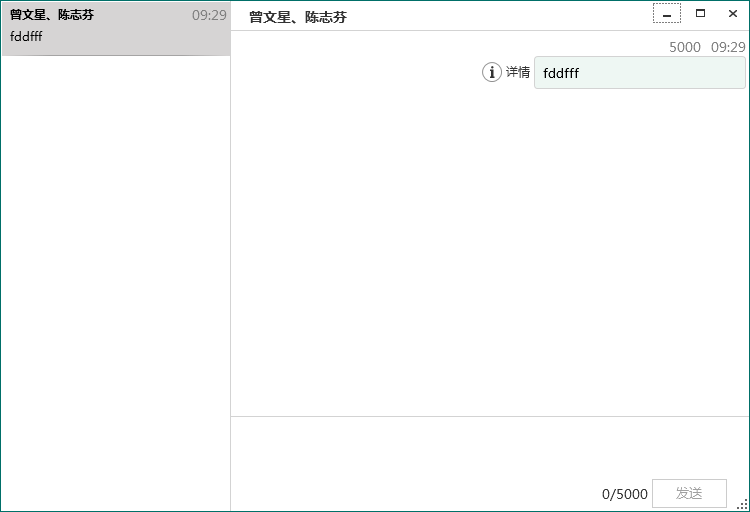
Task: Select the fddfff message bubble
Action: [x=639, y=73]
